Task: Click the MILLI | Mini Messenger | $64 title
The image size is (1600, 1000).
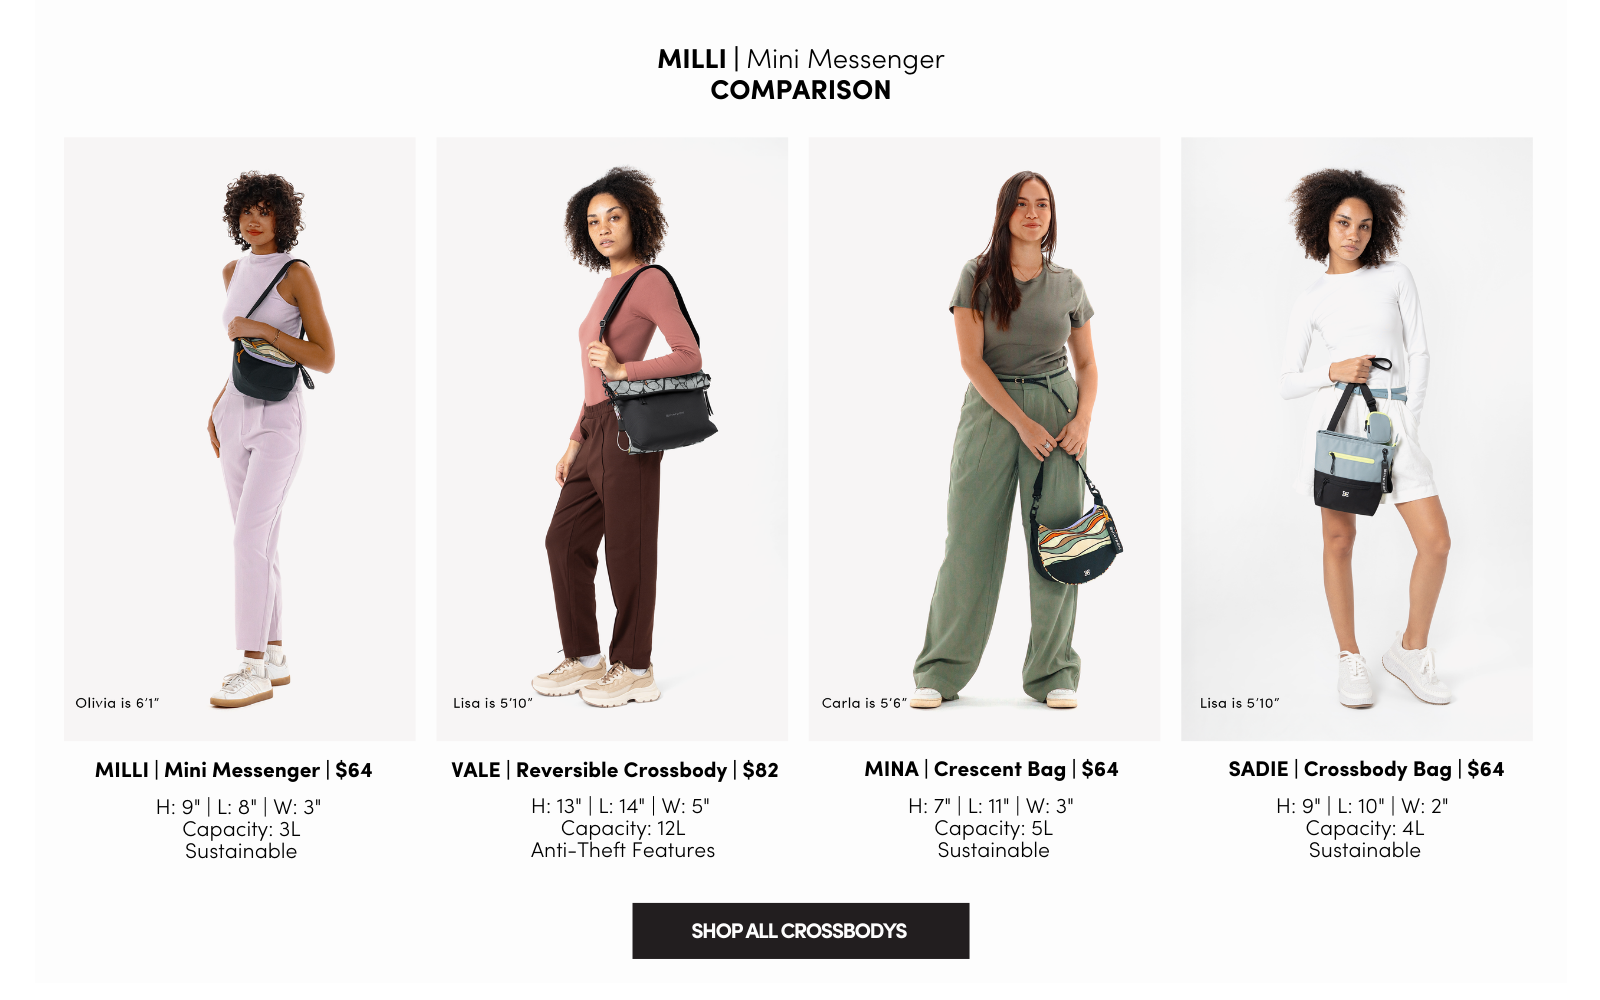Action: point(233,770)
